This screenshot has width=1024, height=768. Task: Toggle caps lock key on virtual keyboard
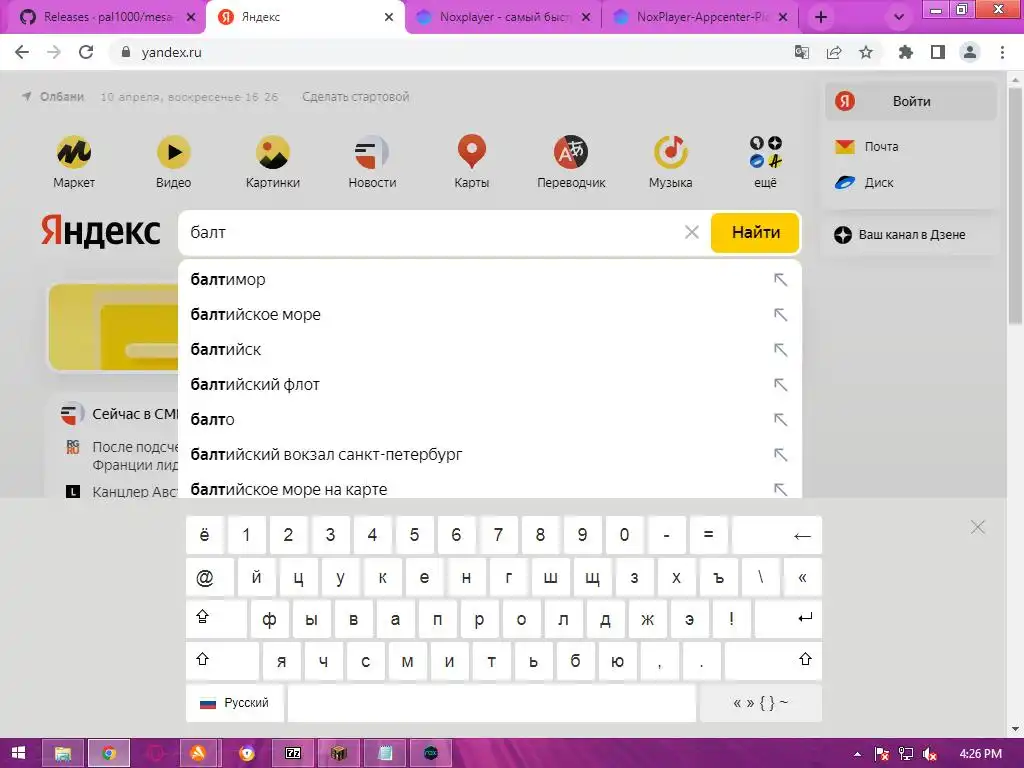pyautogui.click(x=216, y=618)
